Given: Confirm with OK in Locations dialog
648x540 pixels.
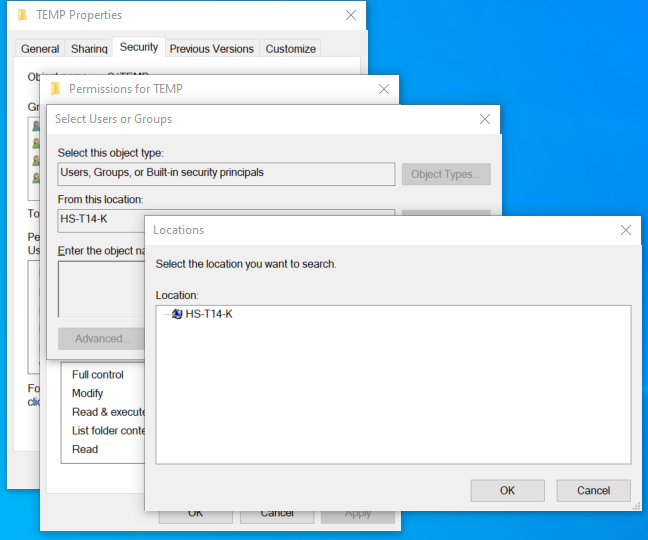Looking at the screenshot, I should tap(507, 490).
